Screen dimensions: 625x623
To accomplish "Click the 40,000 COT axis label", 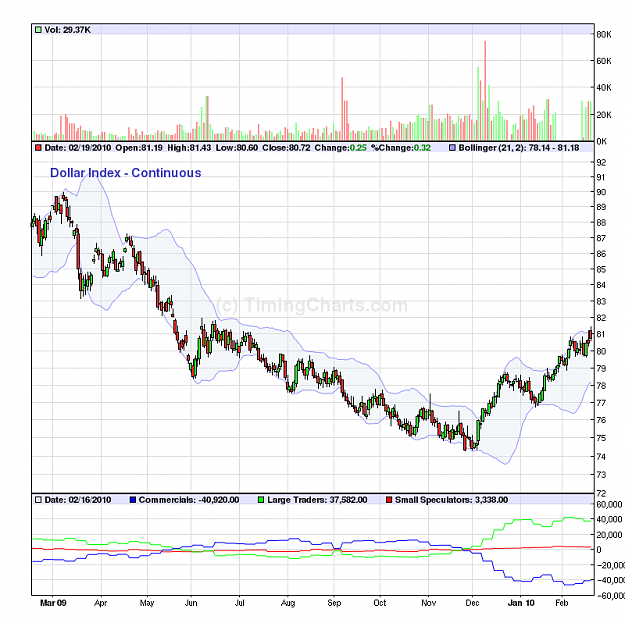I will pyautogui.click(x=609, y=519).
